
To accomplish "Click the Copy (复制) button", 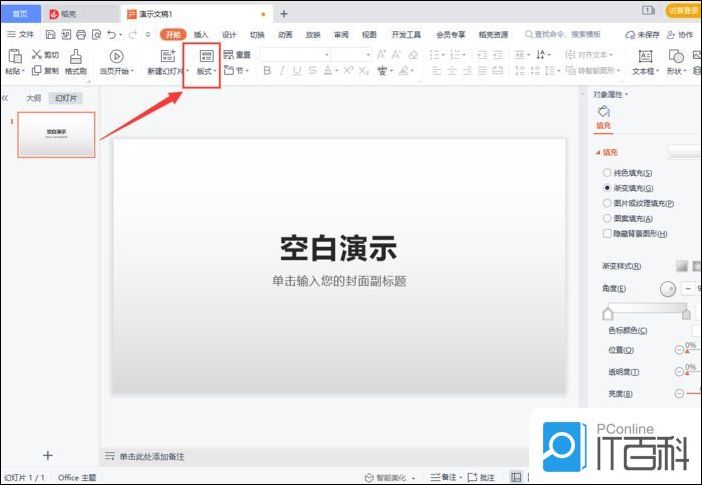I will click(x=45, y=70).
